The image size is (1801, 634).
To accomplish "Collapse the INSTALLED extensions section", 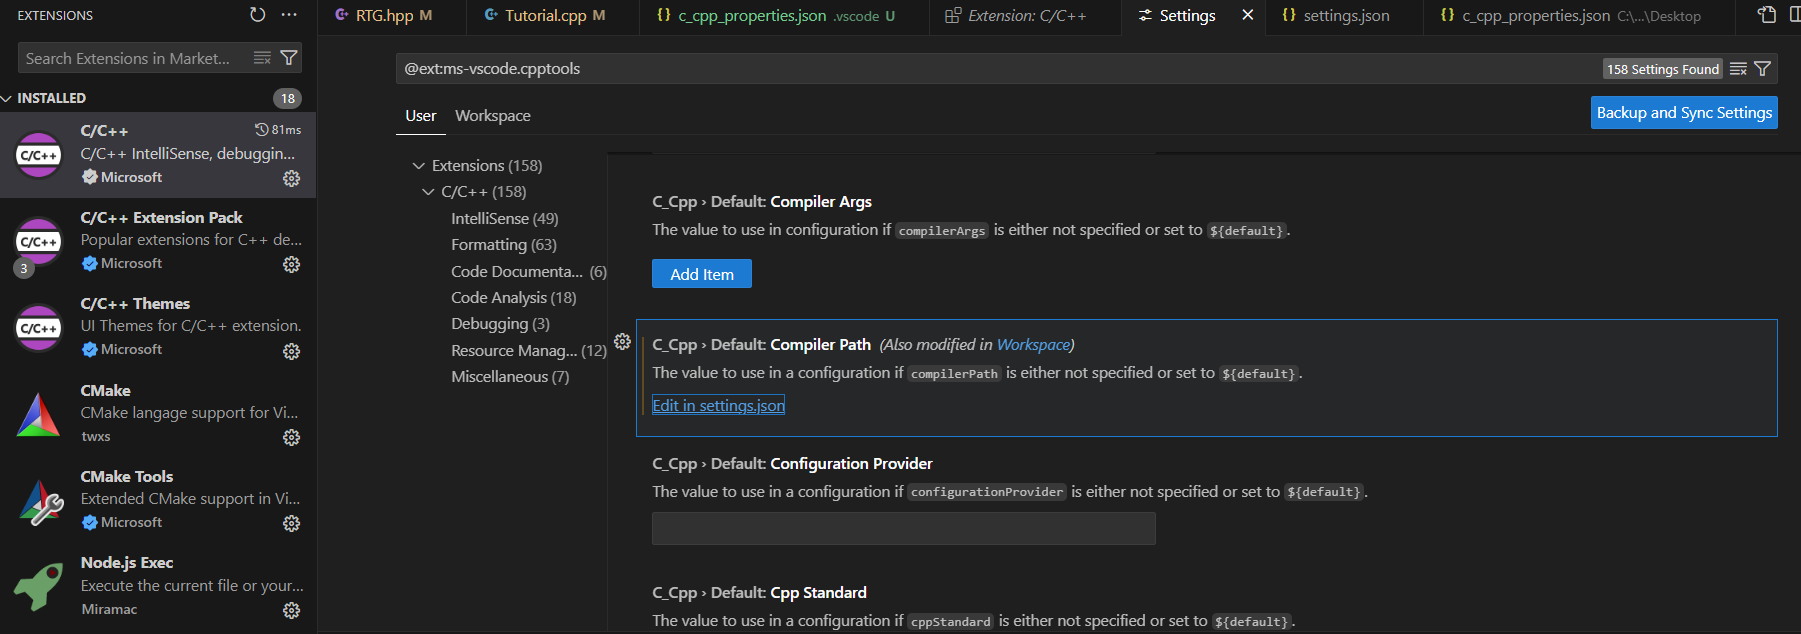I will 8,98.
